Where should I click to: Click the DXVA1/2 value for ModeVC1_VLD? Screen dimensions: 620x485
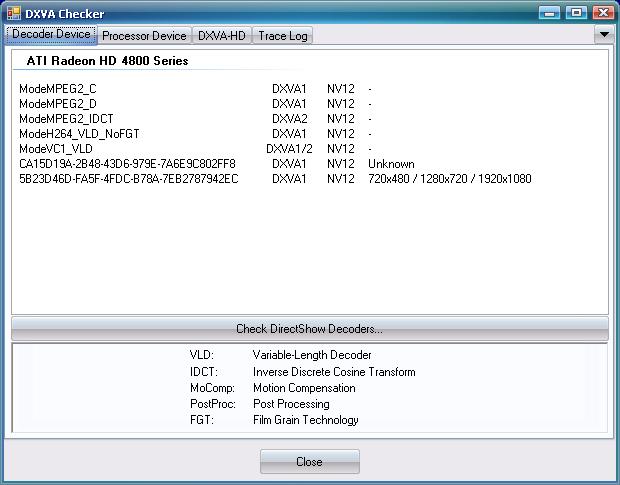289,149
